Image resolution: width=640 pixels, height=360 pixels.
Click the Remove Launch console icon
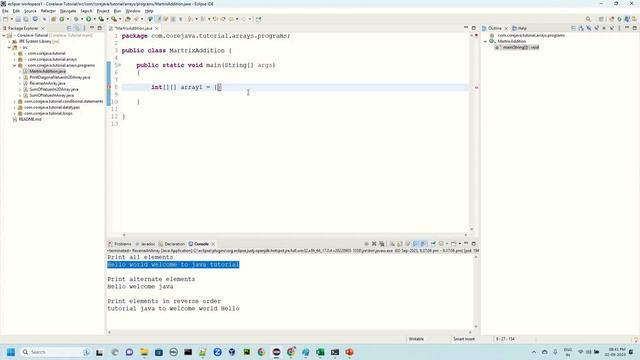click(x=374, y=244)
